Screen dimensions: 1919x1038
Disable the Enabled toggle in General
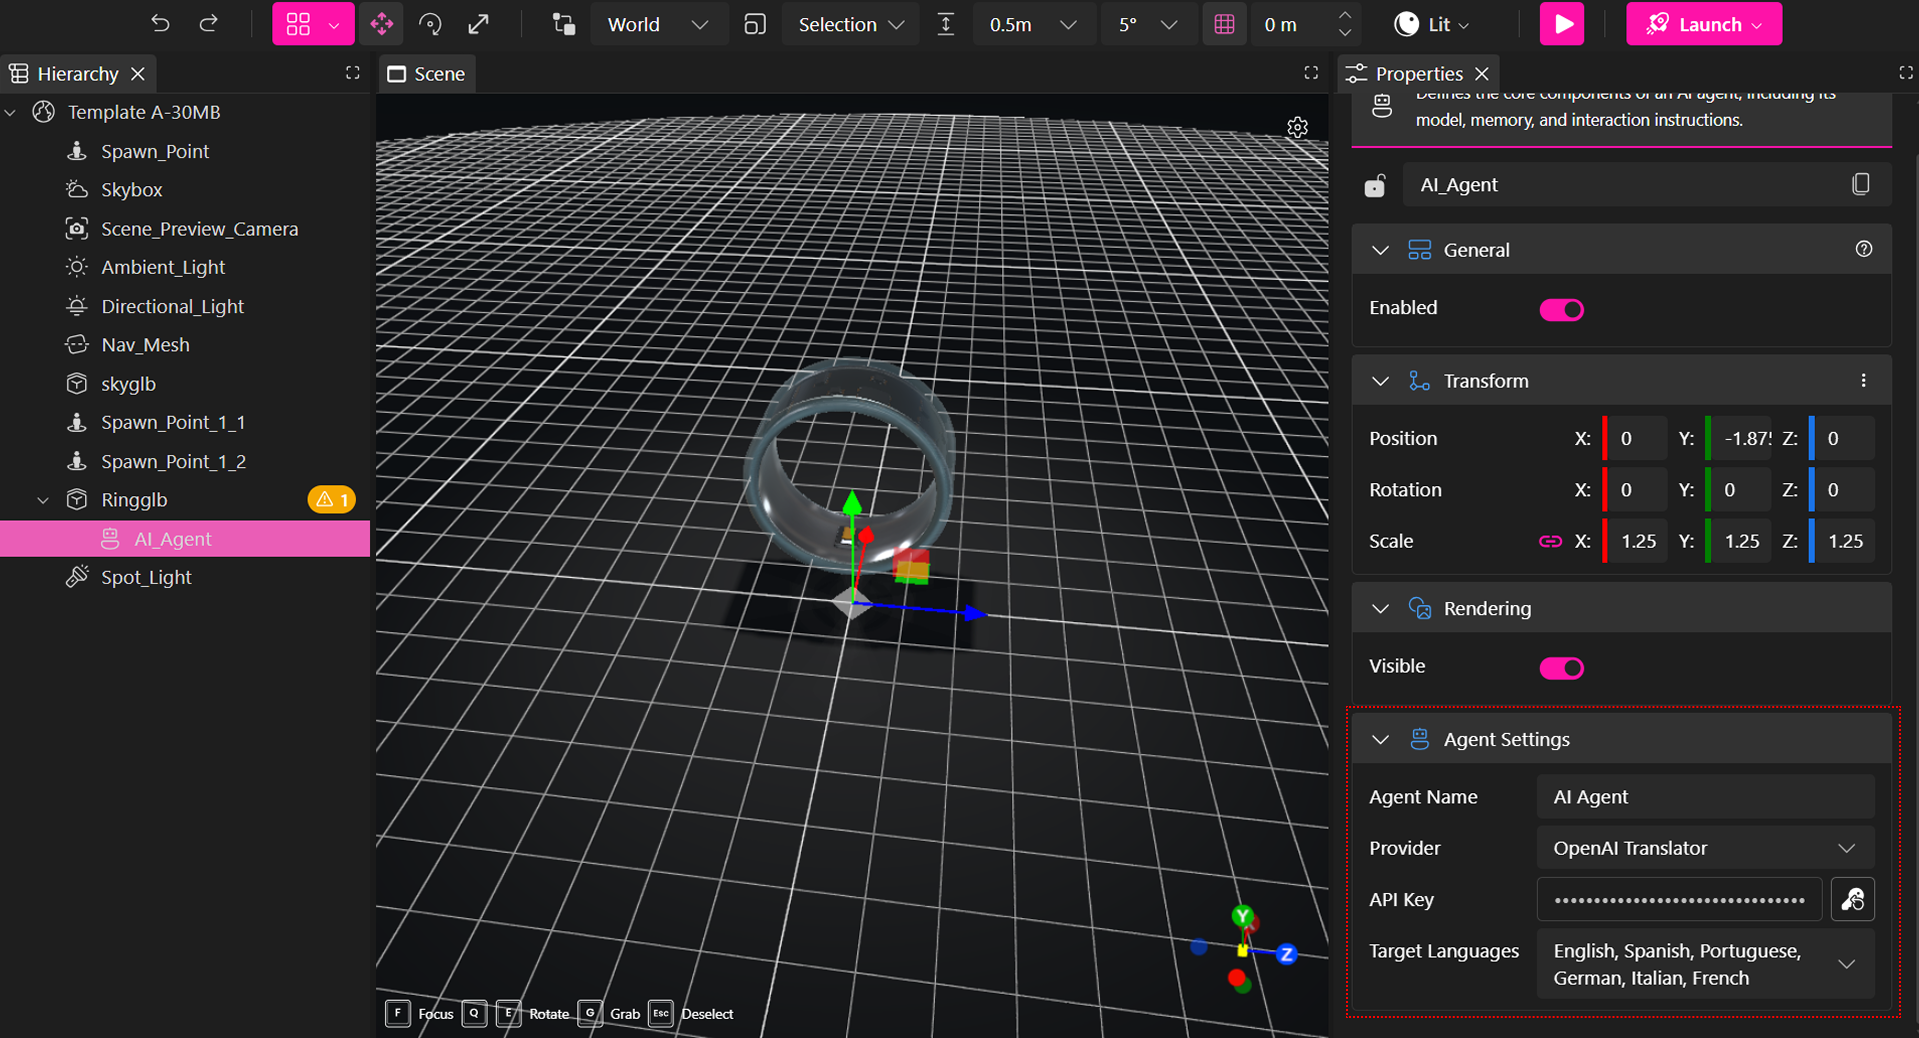click(x=1561, y=310)
